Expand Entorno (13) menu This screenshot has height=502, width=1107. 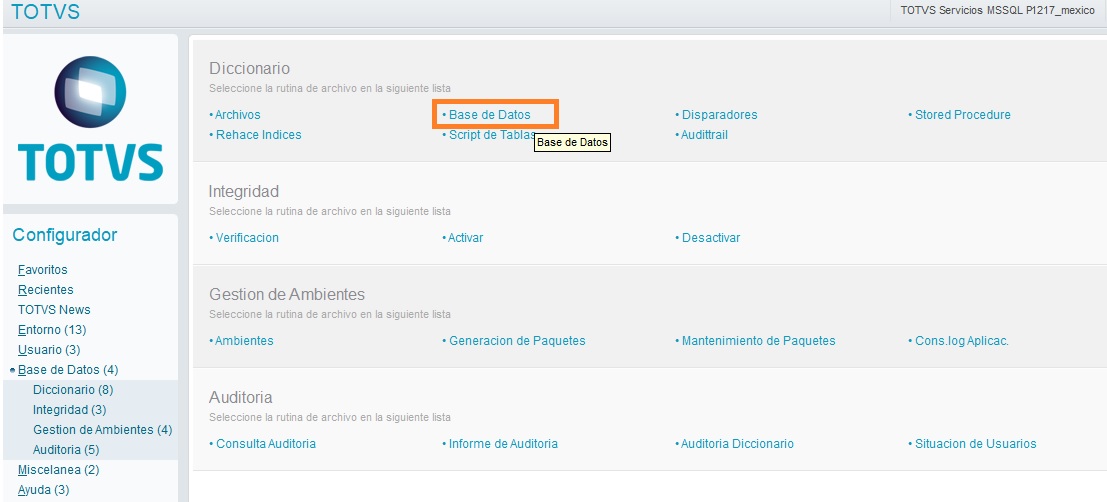point(52,329)
